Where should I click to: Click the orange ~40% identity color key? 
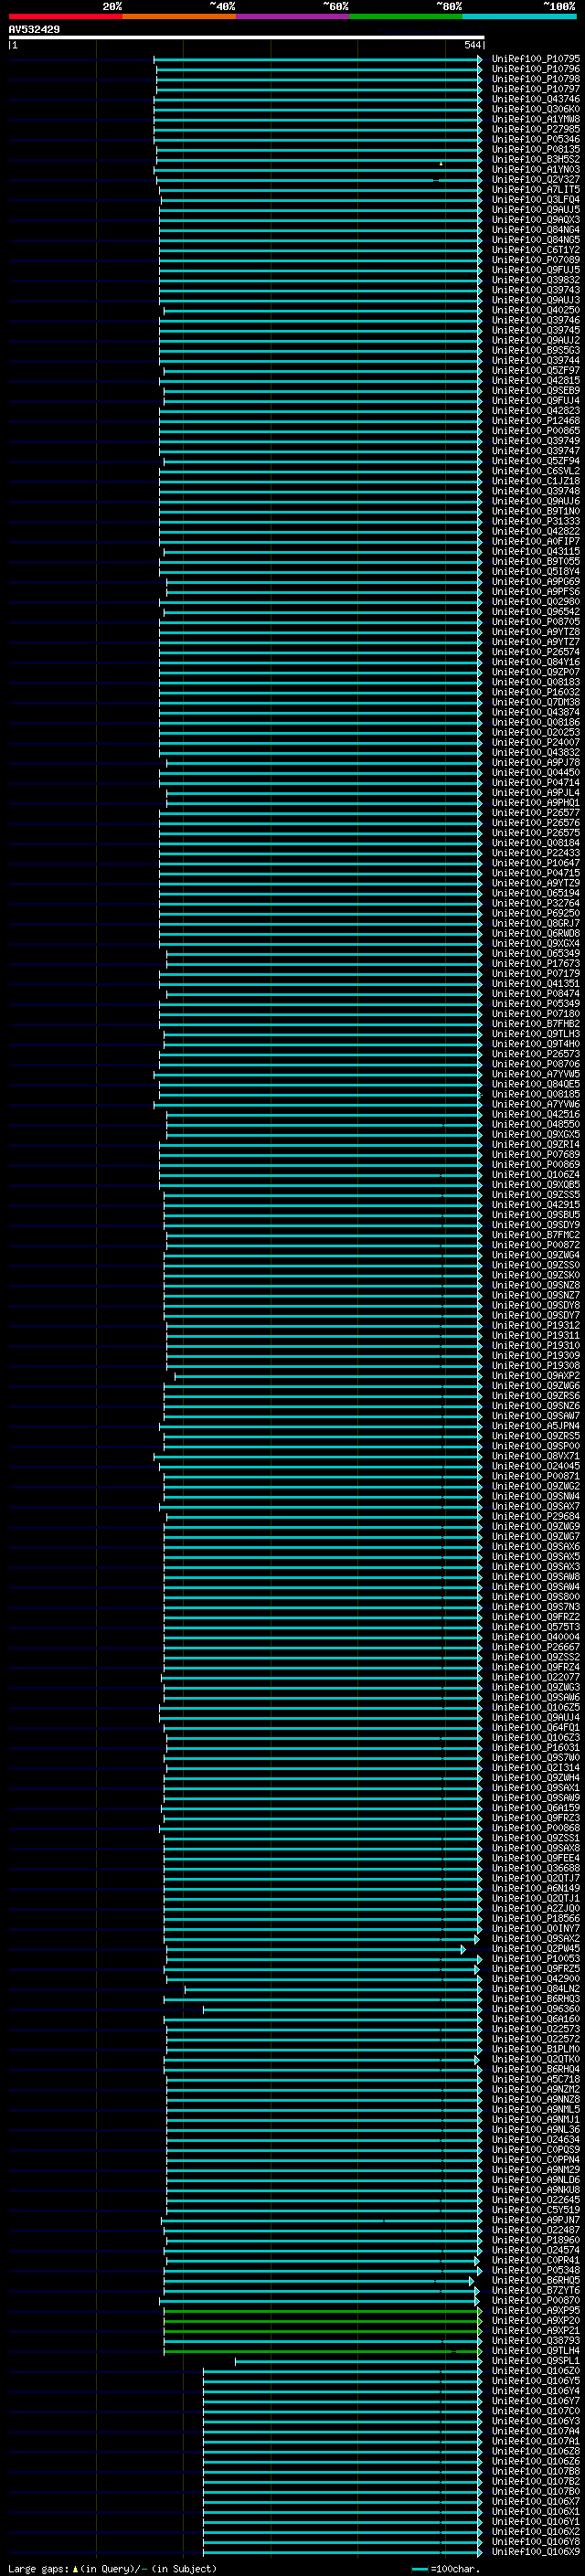[x=179, y=16]
